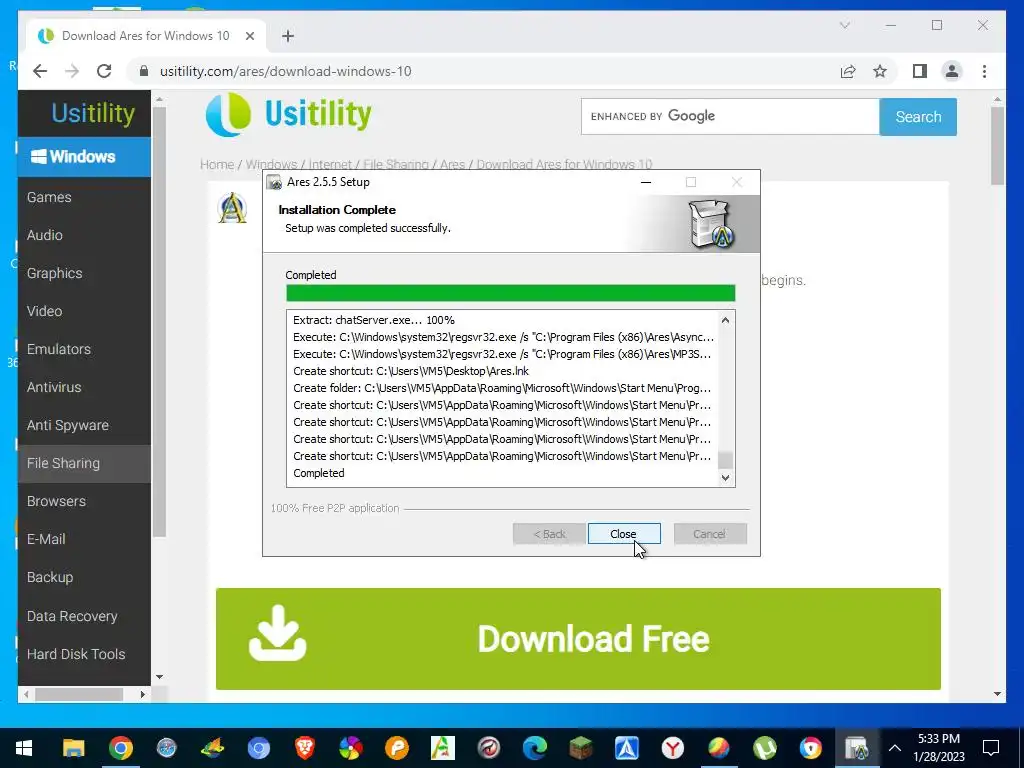
Task: Click the address bar URL
Action: click(x=285, y=71)
